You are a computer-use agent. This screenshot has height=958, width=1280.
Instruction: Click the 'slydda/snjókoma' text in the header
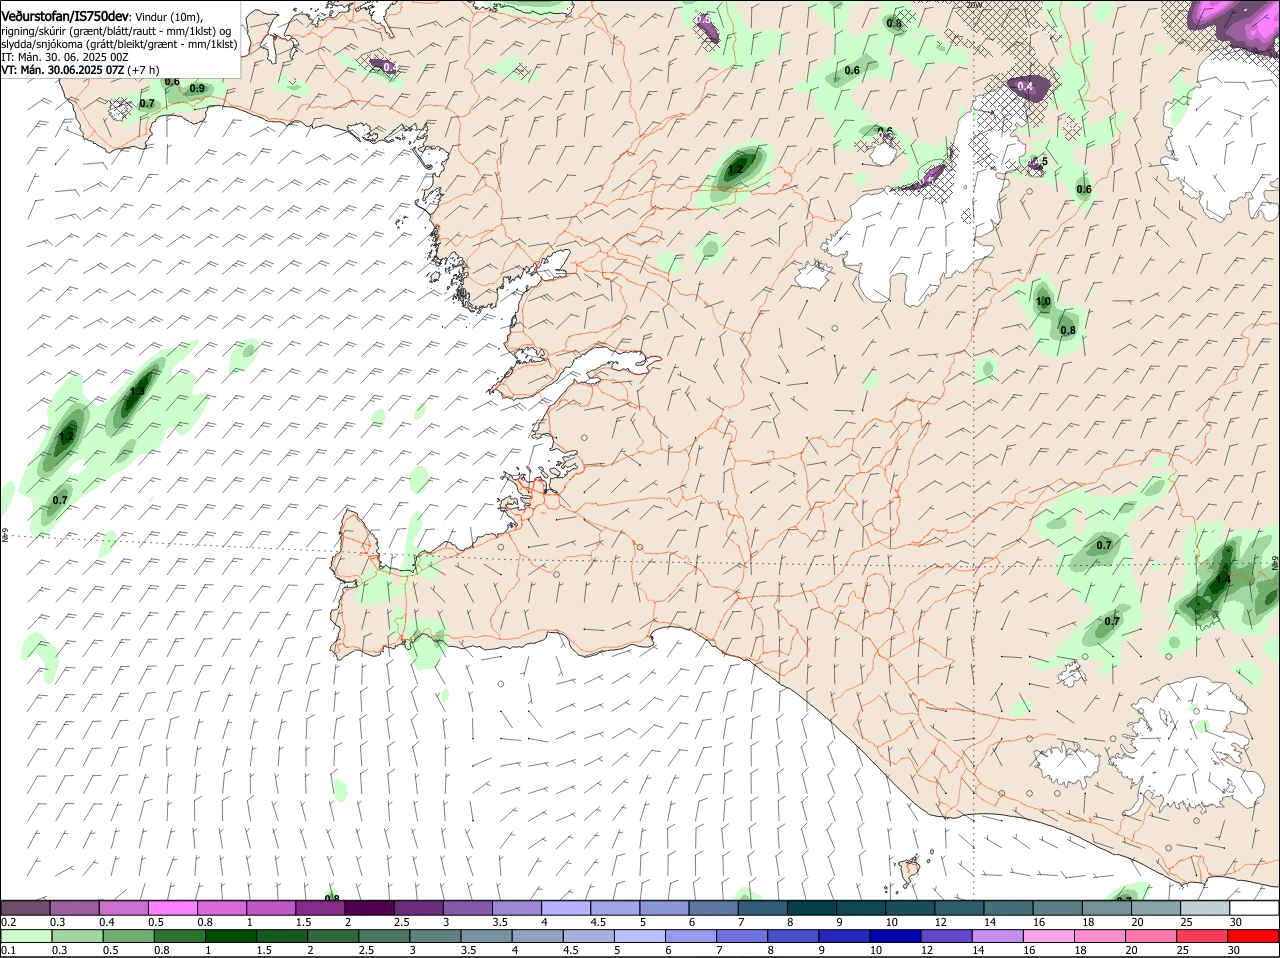40,44
